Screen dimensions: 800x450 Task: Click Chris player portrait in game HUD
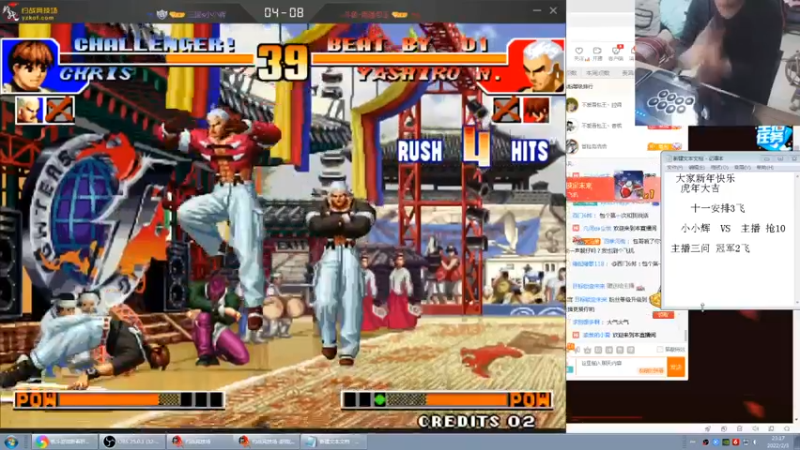pyautogui.click(x=29, y=65)
